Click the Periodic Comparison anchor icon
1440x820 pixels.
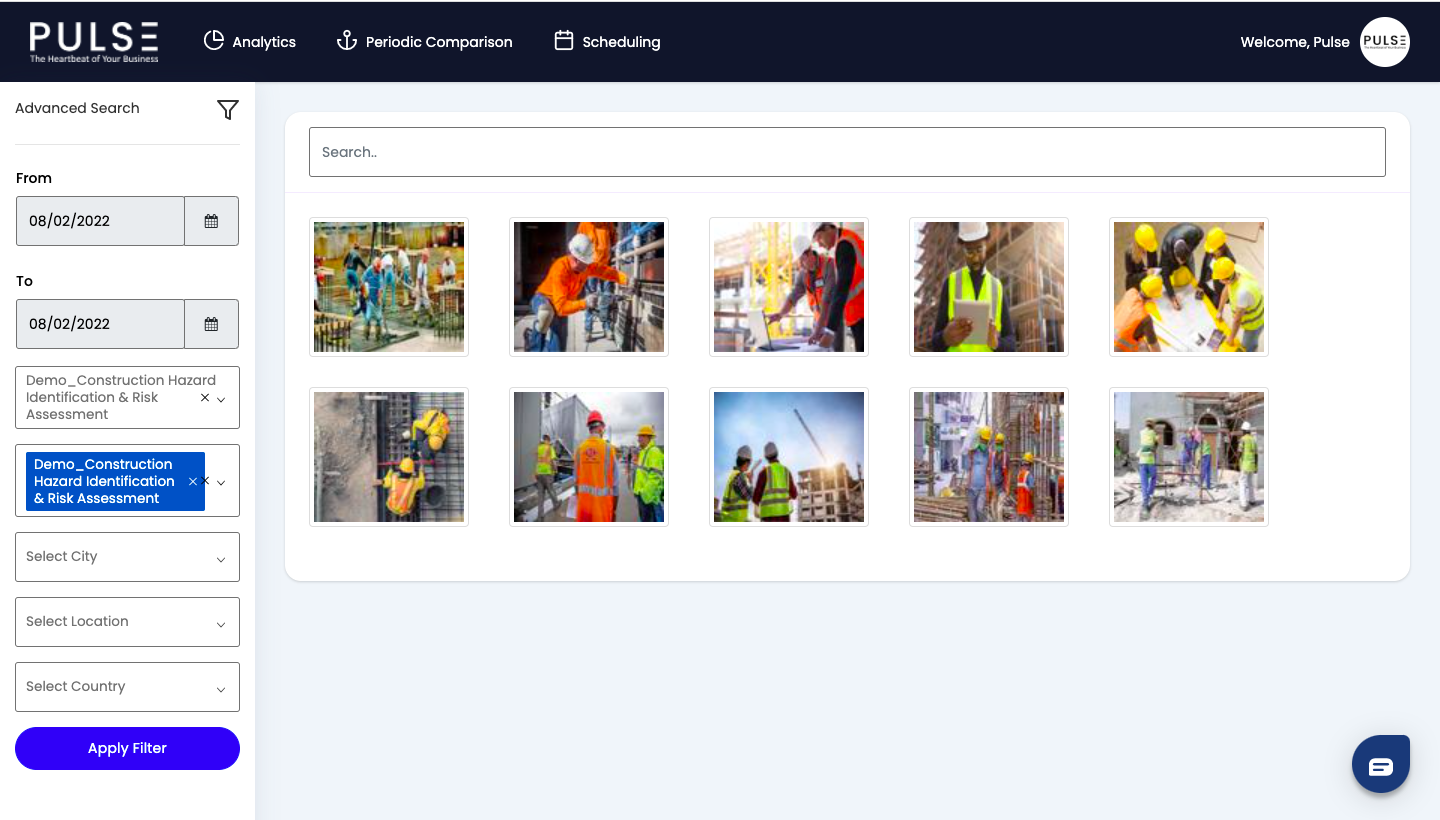coord(346,41)
